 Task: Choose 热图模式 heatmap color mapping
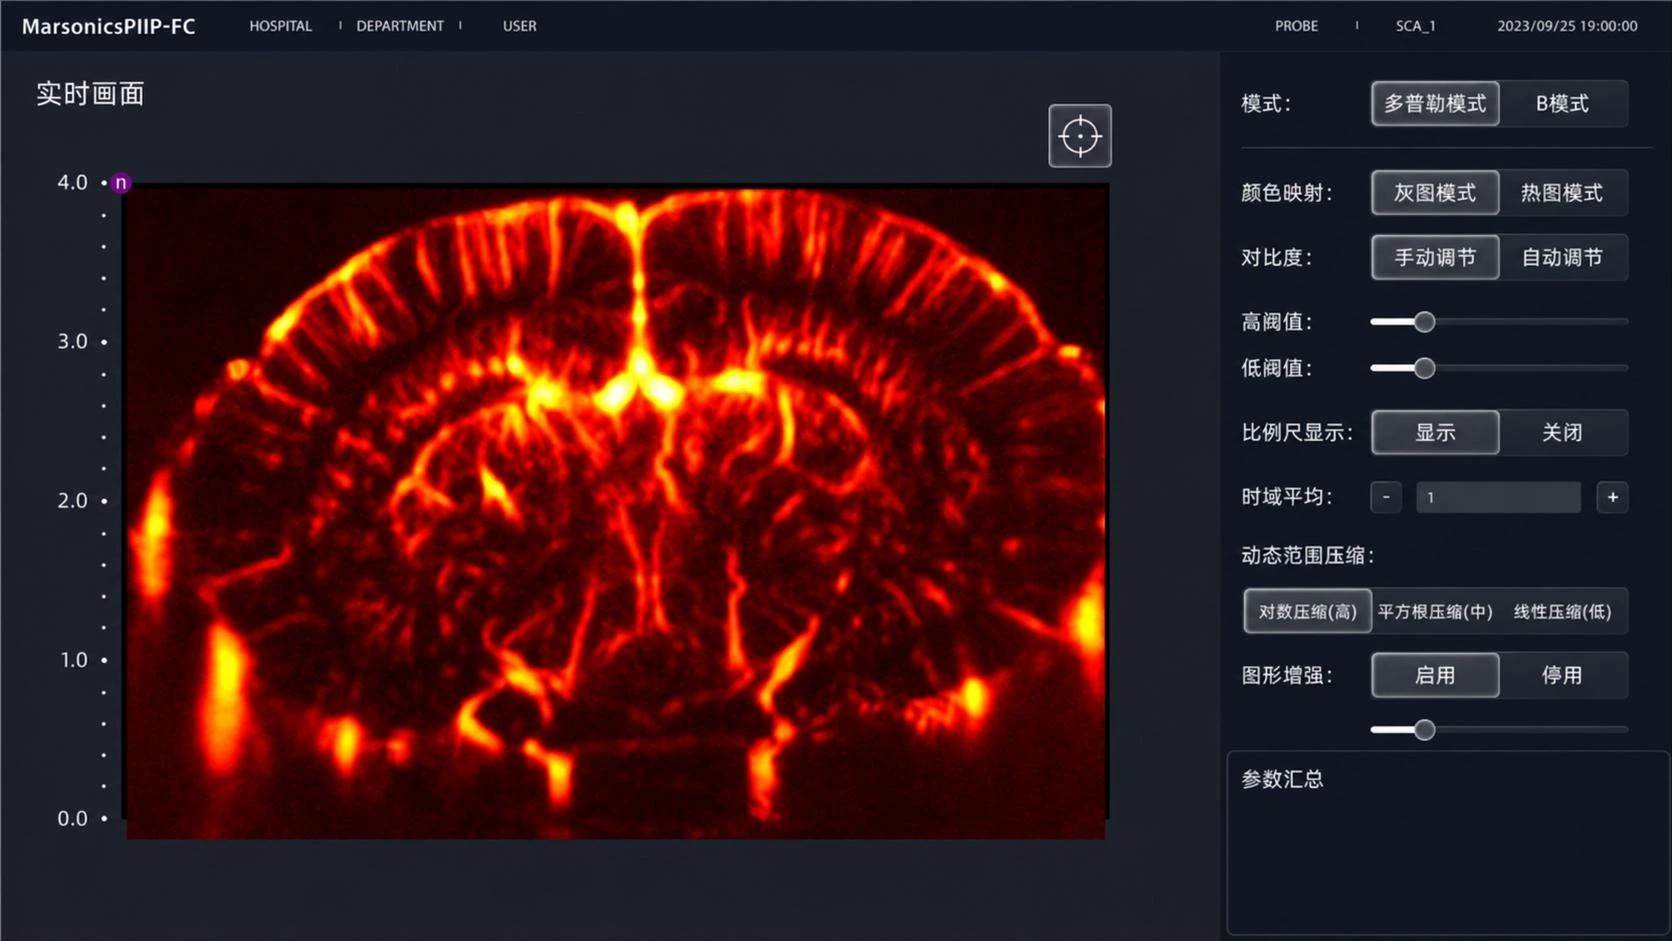click(1563, 193)
